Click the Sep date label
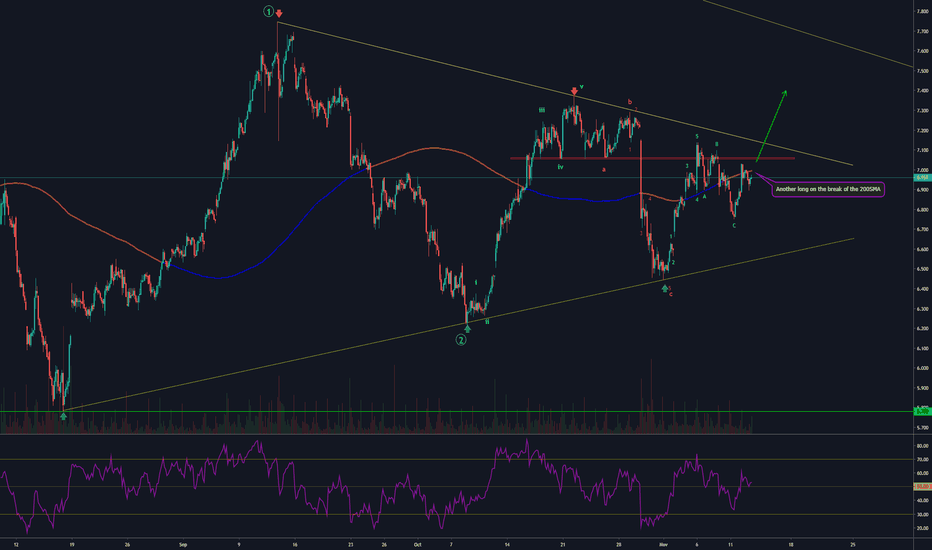Image resolution: width=932 pixels, height=550 pixels. [182, 544]
